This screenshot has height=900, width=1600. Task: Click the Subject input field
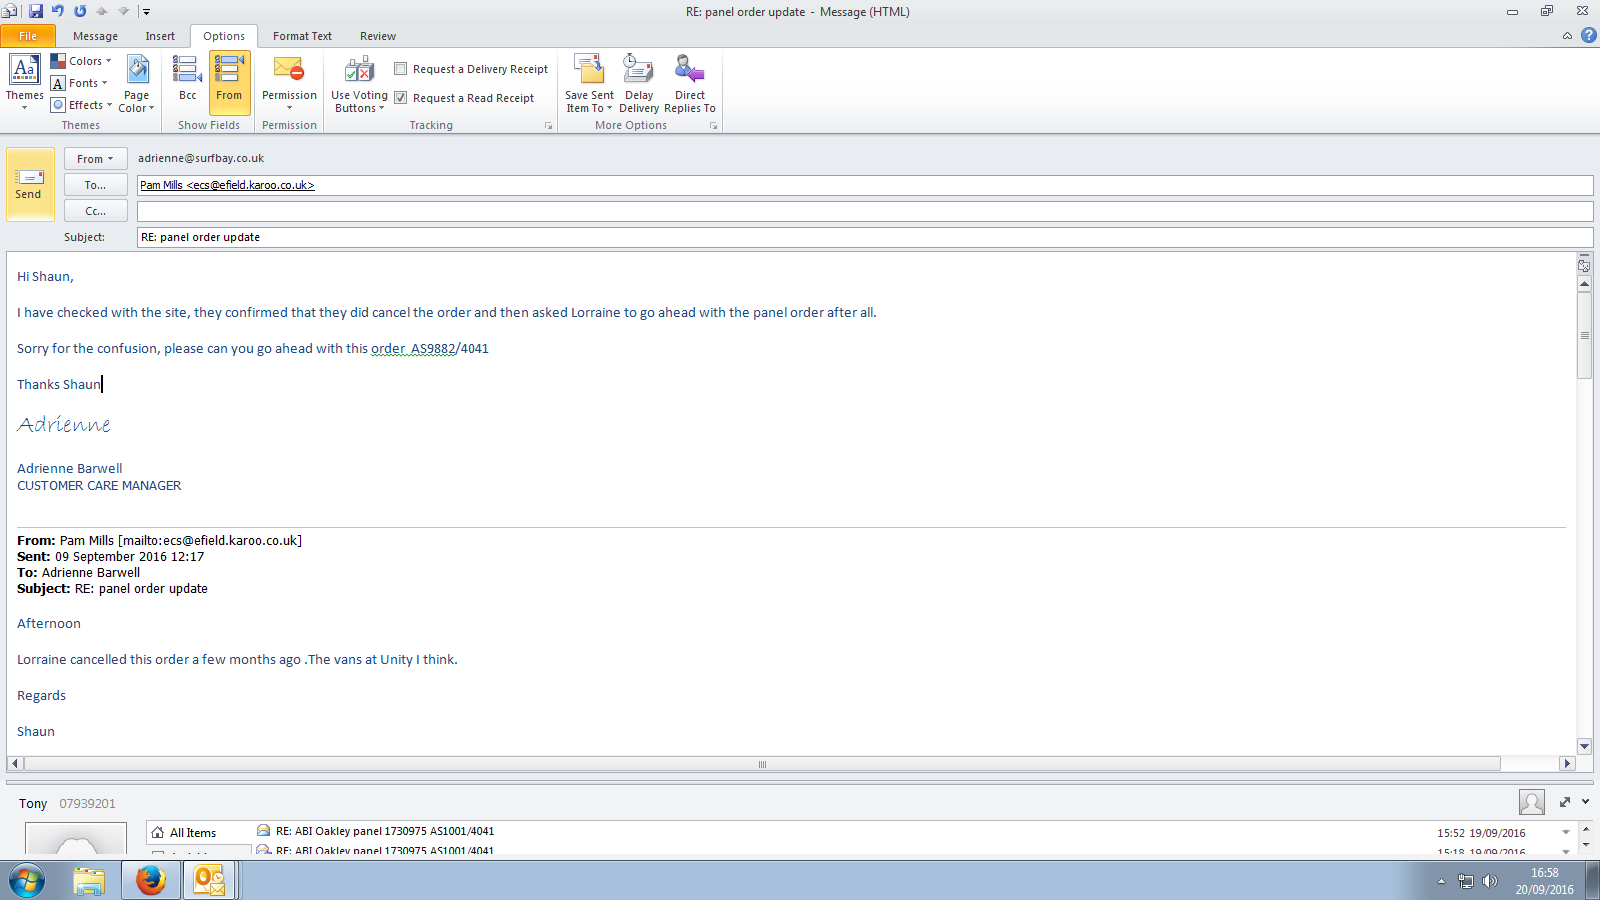tap(865, 237)
